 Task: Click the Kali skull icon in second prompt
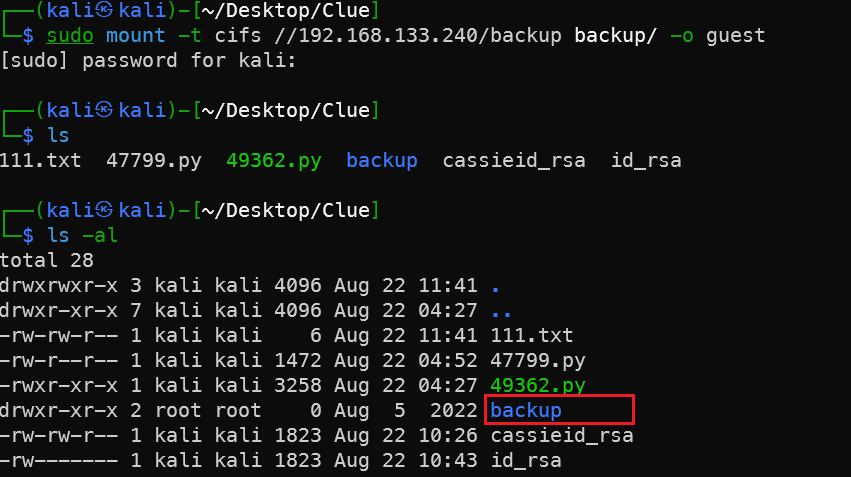coord(104,110)
